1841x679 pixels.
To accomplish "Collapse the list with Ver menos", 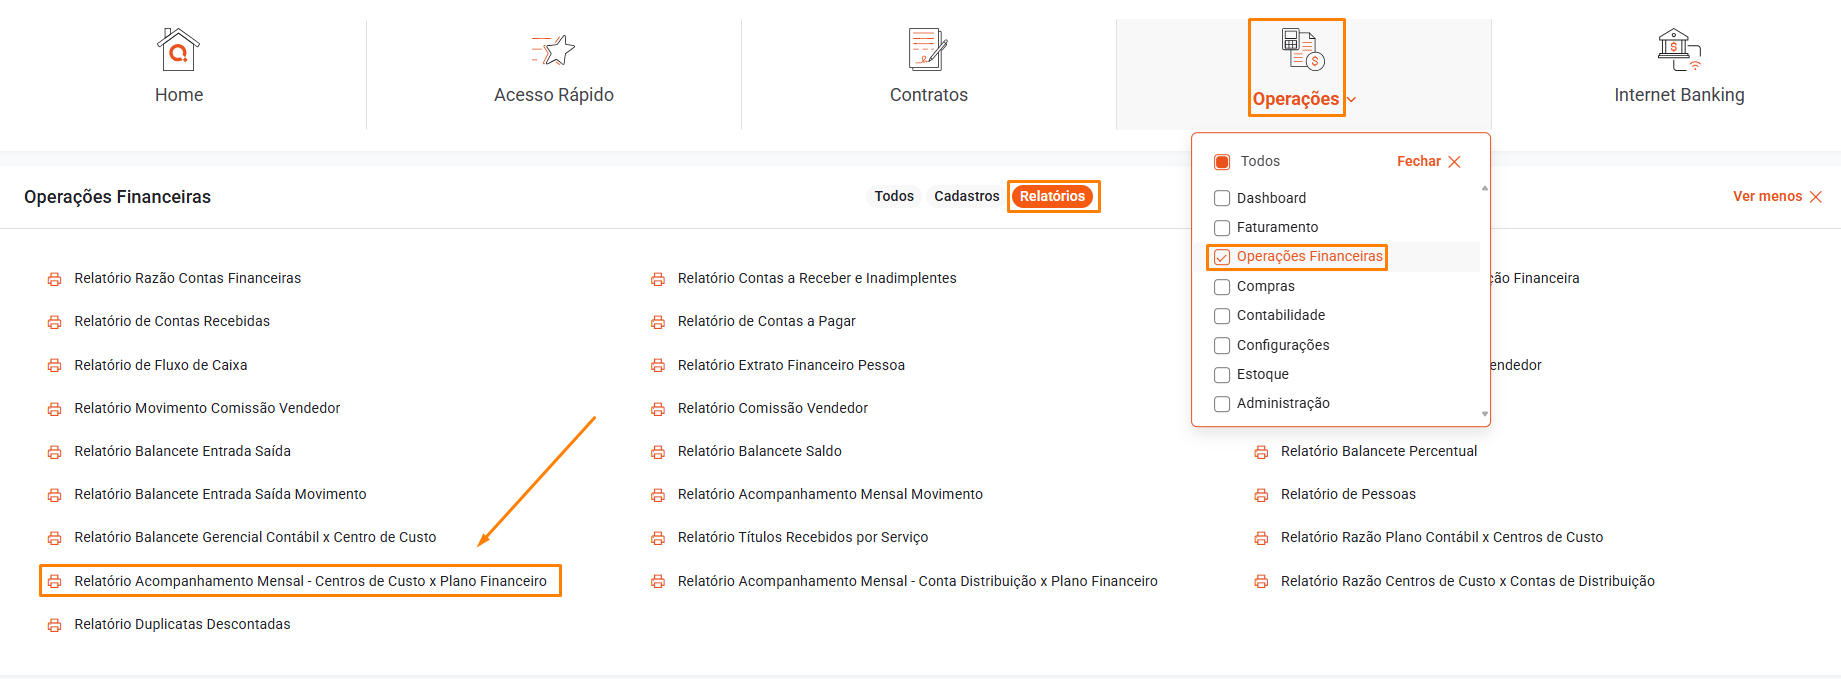I will (1777, 197).
